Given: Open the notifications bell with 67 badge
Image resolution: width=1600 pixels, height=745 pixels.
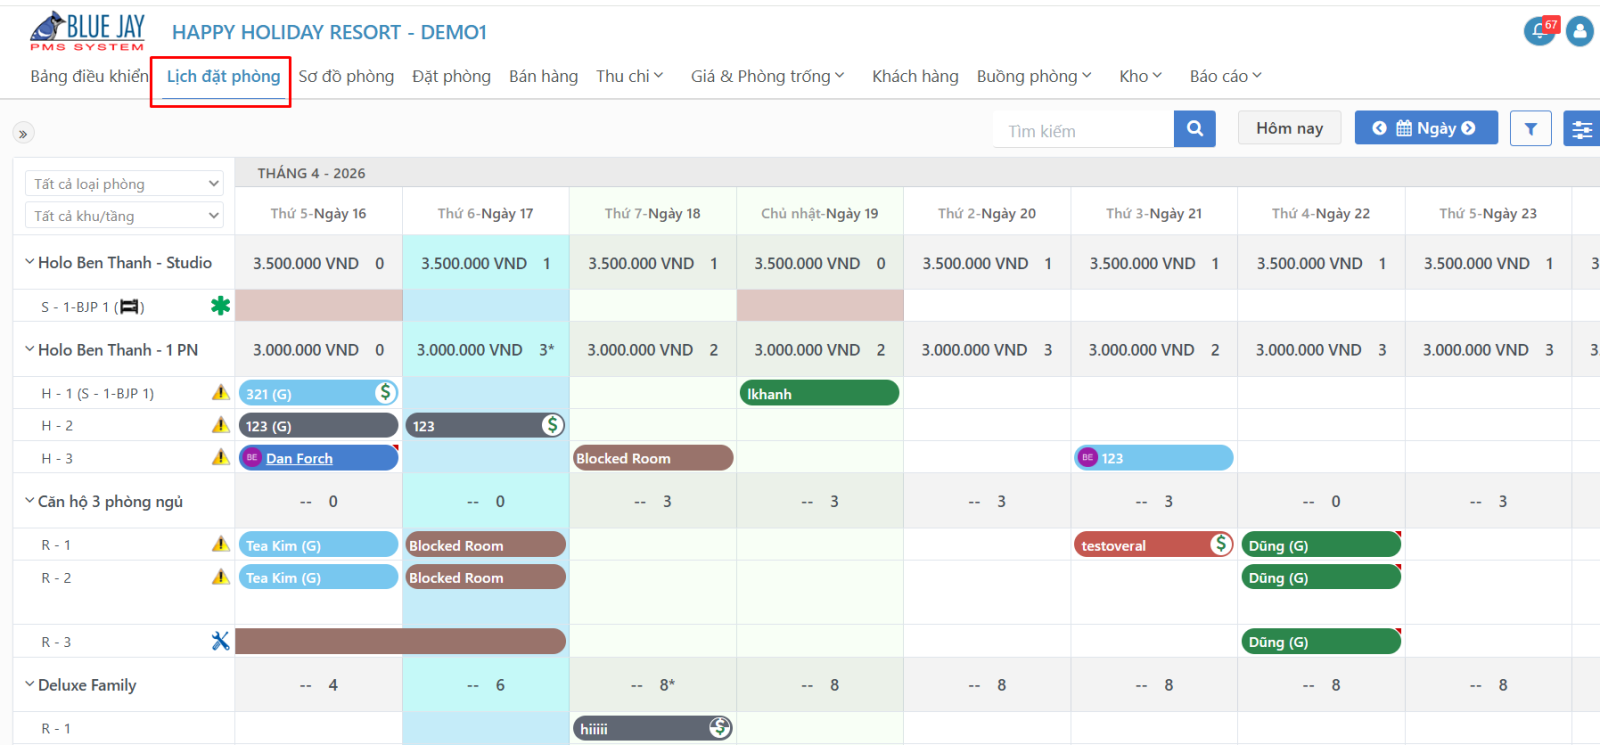Looking at the screenshot, I should [x=1540, y=31].
